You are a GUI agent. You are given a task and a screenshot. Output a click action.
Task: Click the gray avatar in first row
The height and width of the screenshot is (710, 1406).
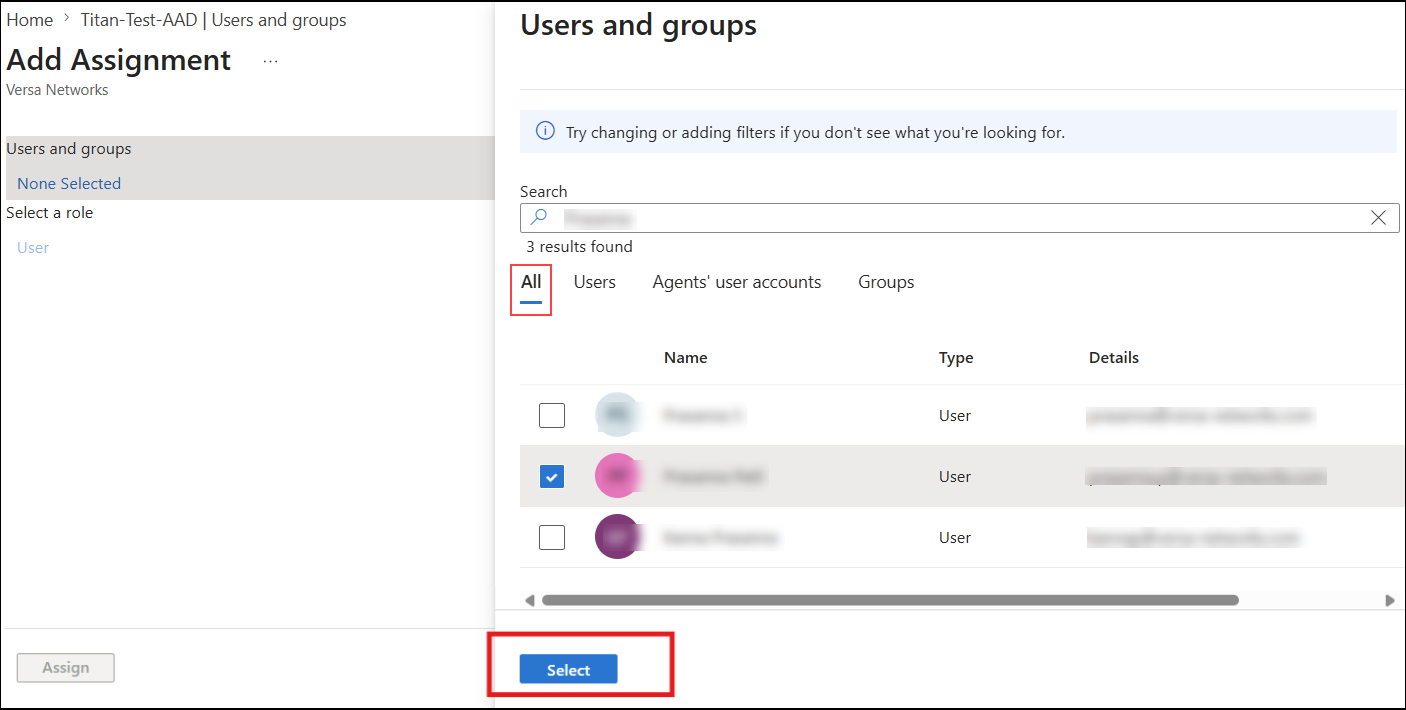point(617,414)
